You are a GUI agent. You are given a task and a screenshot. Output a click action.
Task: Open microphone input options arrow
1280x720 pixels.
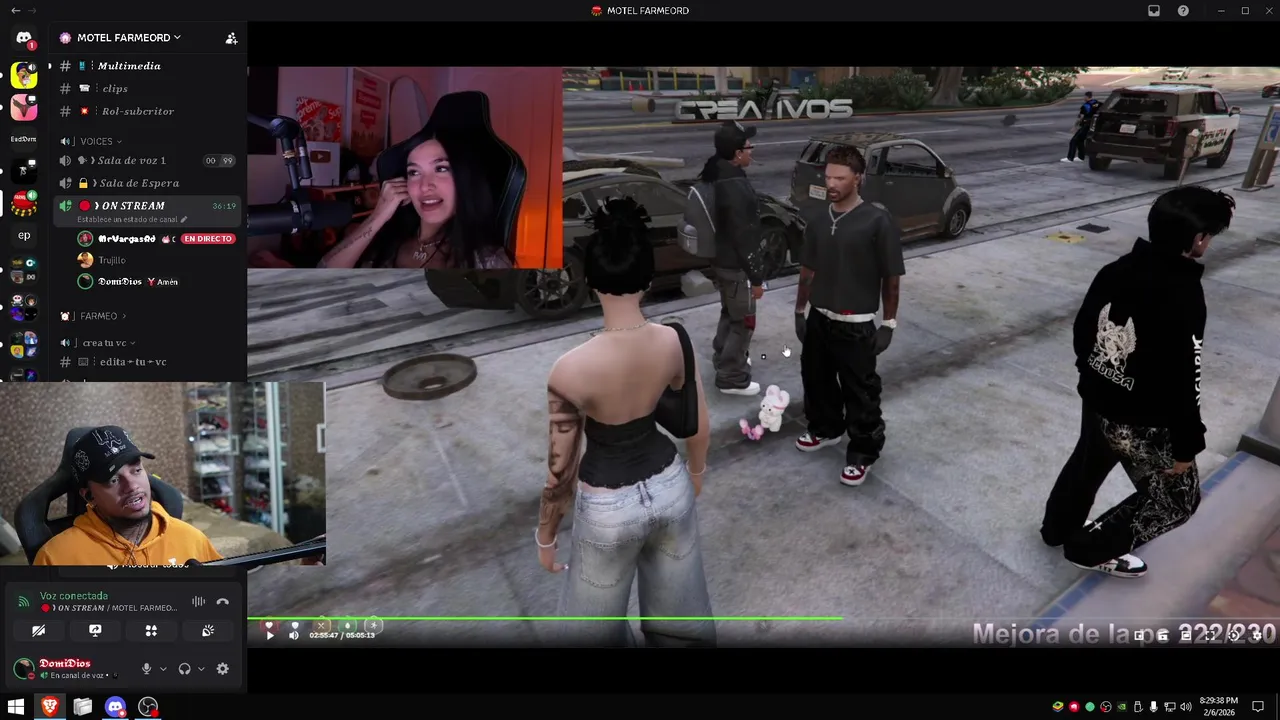[x=163, y=669]
